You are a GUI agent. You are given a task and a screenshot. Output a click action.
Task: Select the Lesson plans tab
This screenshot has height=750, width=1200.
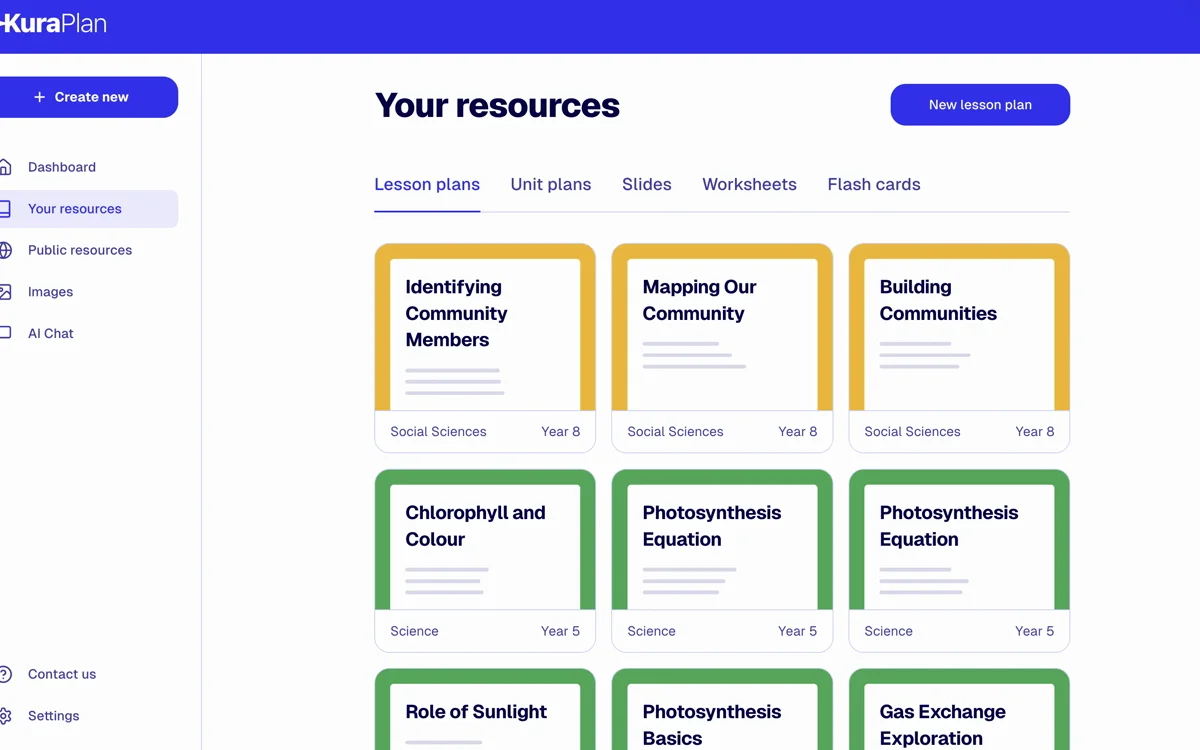(427, 185)
